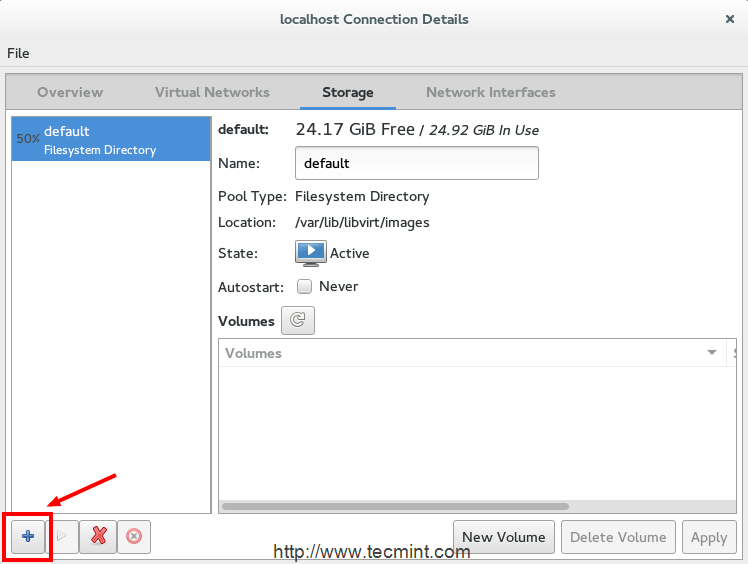Select the default Filesystem Directory pool

click(111, 139)
